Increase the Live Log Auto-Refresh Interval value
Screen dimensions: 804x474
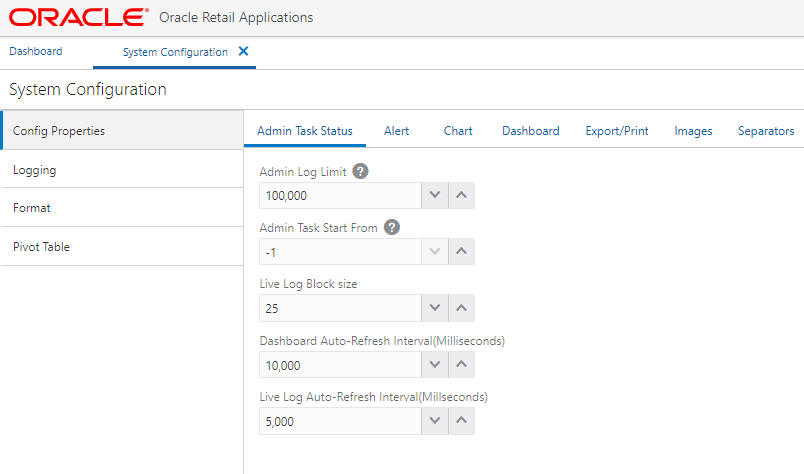461,421
